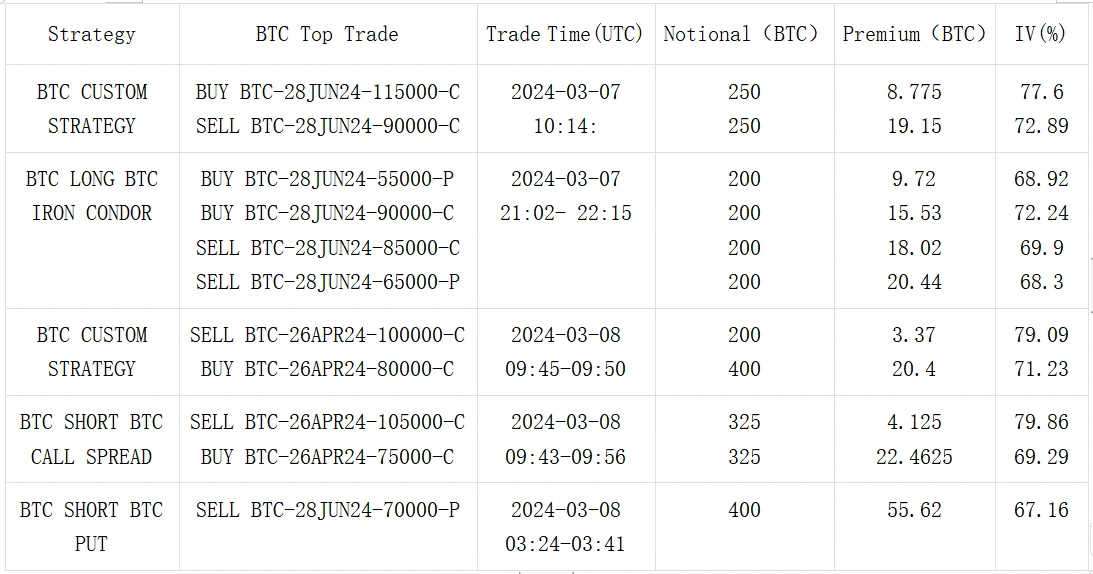Select the Notional (BTC) header cell
This screenshot has width=1093, height=574.
741,34
